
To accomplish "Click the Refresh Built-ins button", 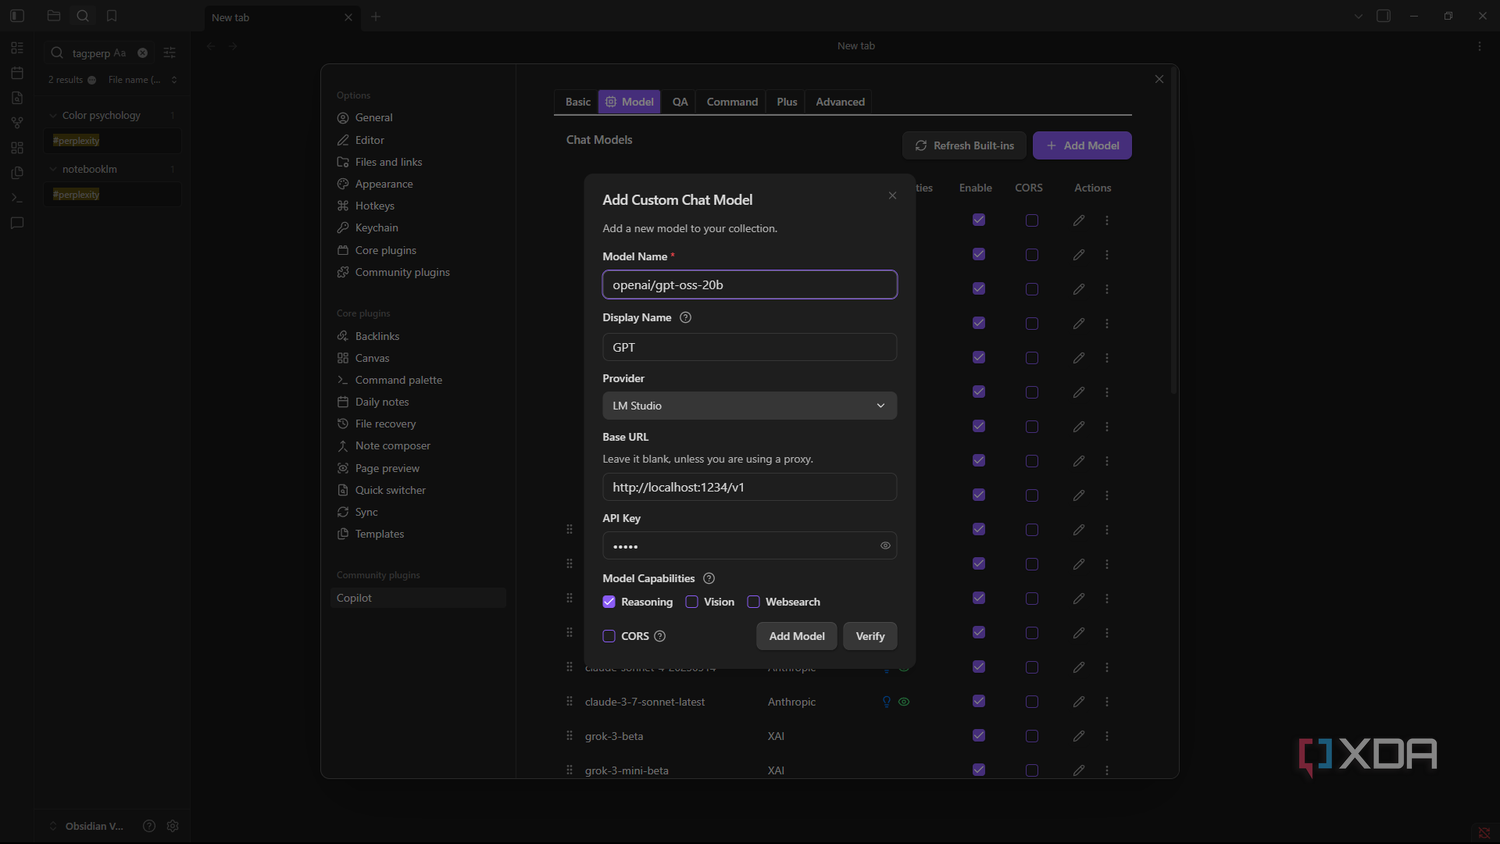I will pyautogui.click(x=964, y=146).
